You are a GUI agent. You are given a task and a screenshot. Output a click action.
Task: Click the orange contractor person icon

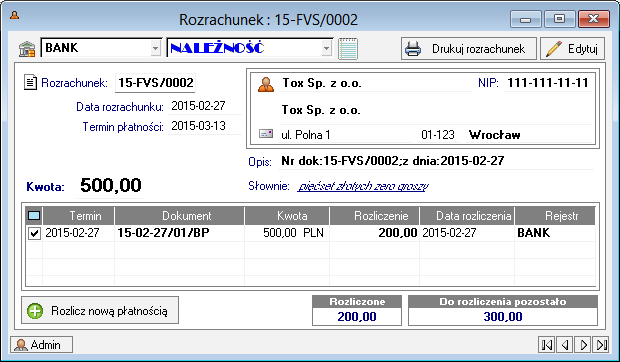tap(266, 84)
